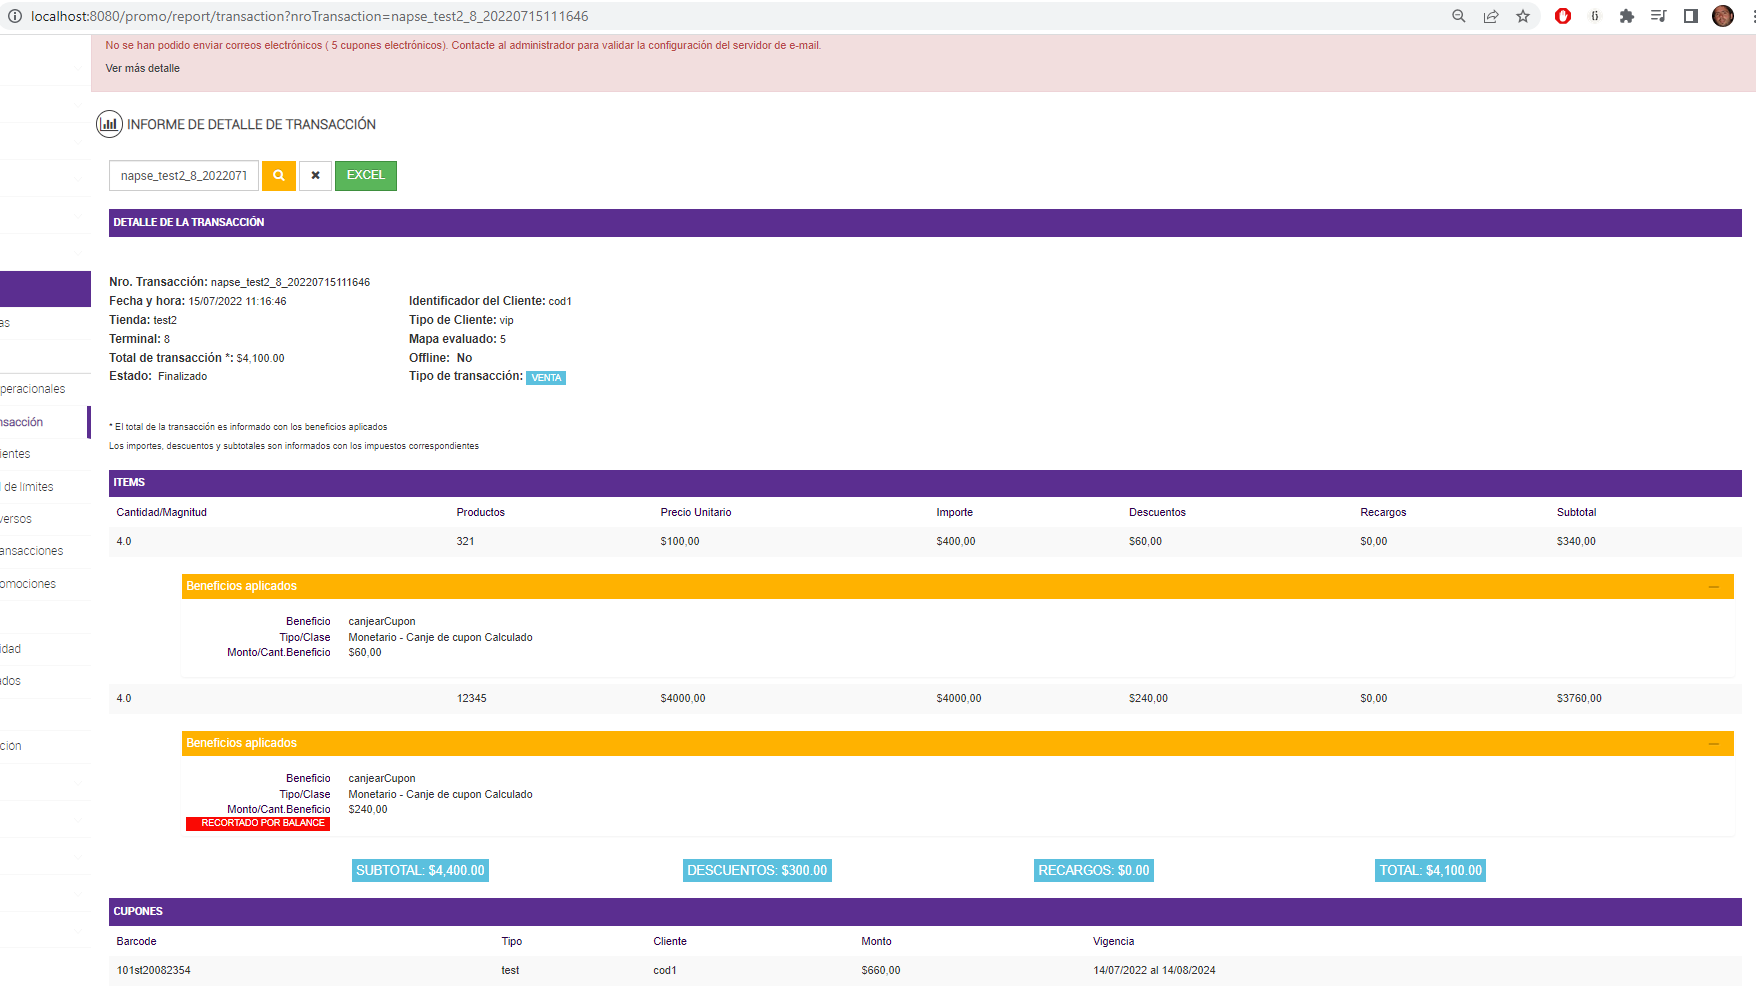The width and height of the screenshot is (1756, 1001).
Task: Open the Chrome profile avatar
Action: 1723,16
